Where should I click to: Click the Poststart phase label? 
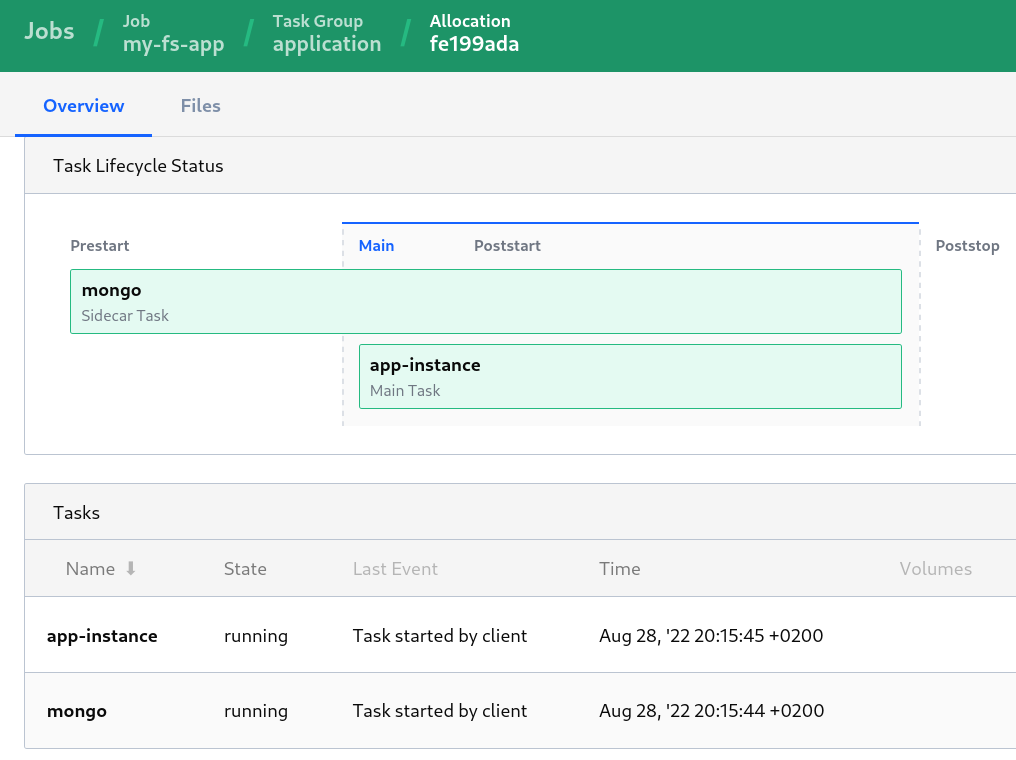click(507, 246)
